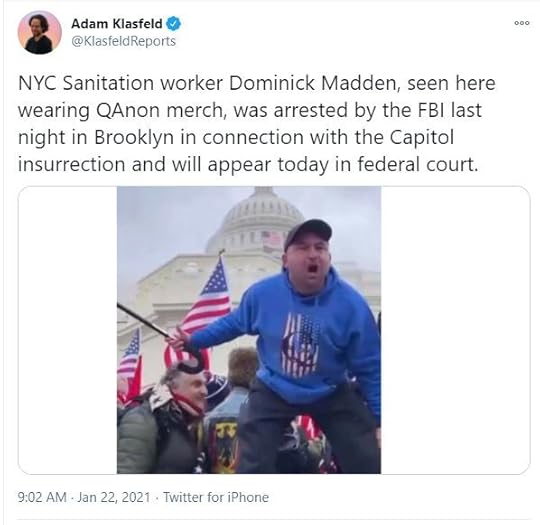The height and width of the screenshot is (525, 540).
Task: Open the 9:02 AM timestamp link
Action: click(42, 497)
